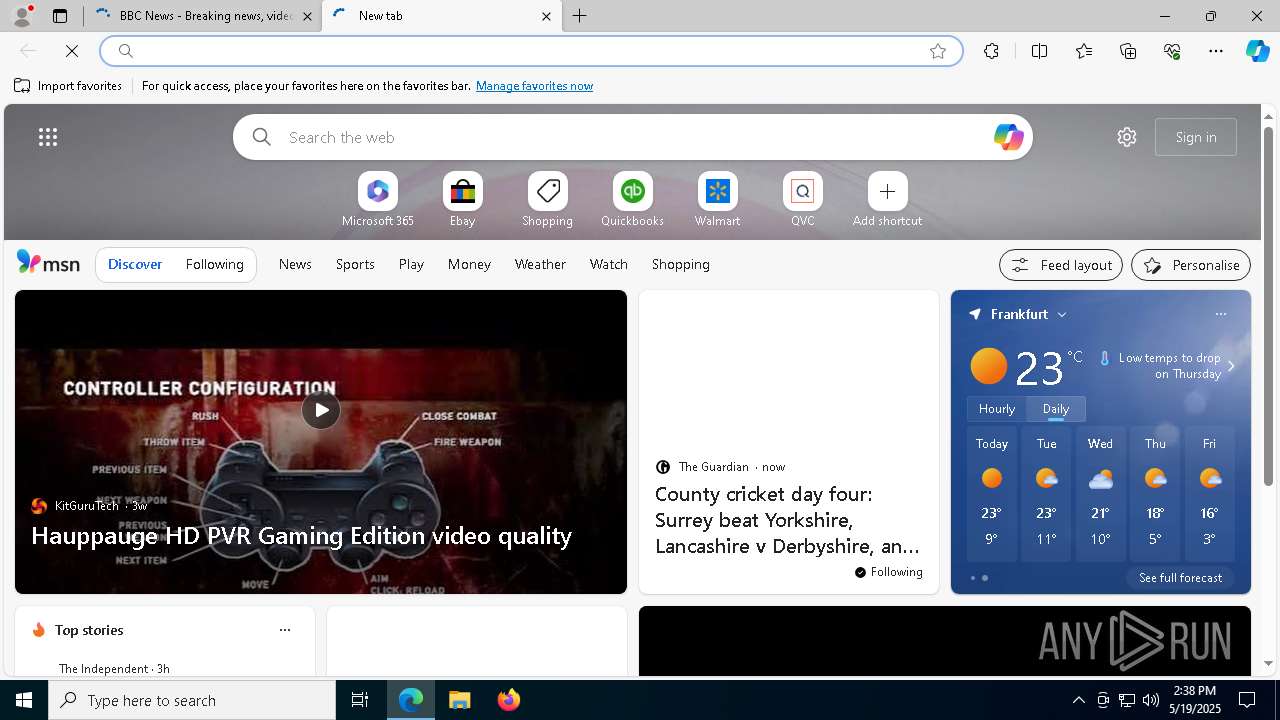Open the Walmart shortcut

pyautogui.click(x=718, y=200)
